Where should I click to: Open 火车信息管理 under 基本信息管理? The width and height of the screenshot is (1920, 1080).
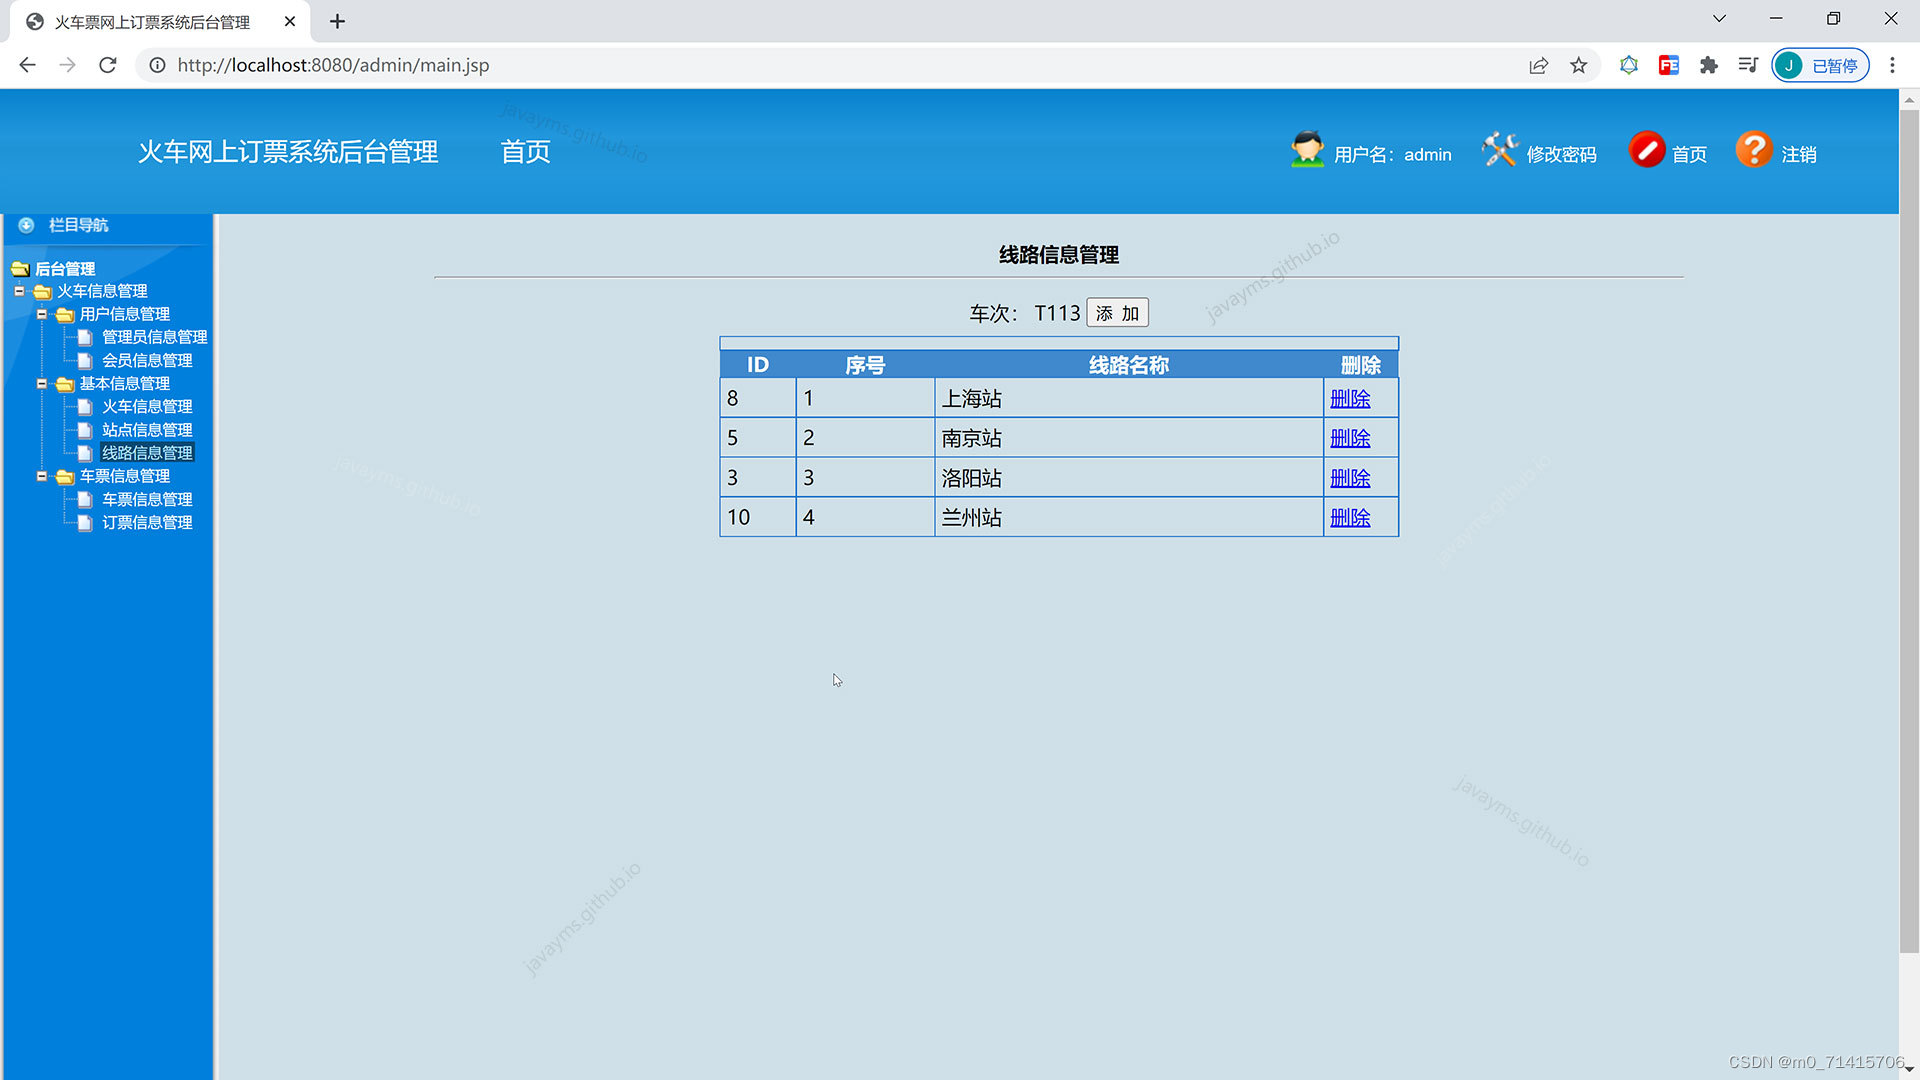tap(147, 407)
